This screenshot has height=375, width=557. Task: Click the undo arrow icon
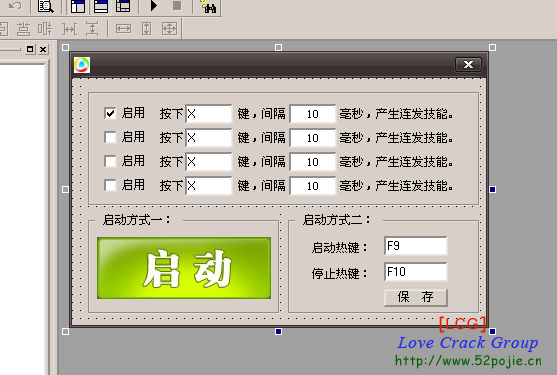pos(15,6)
